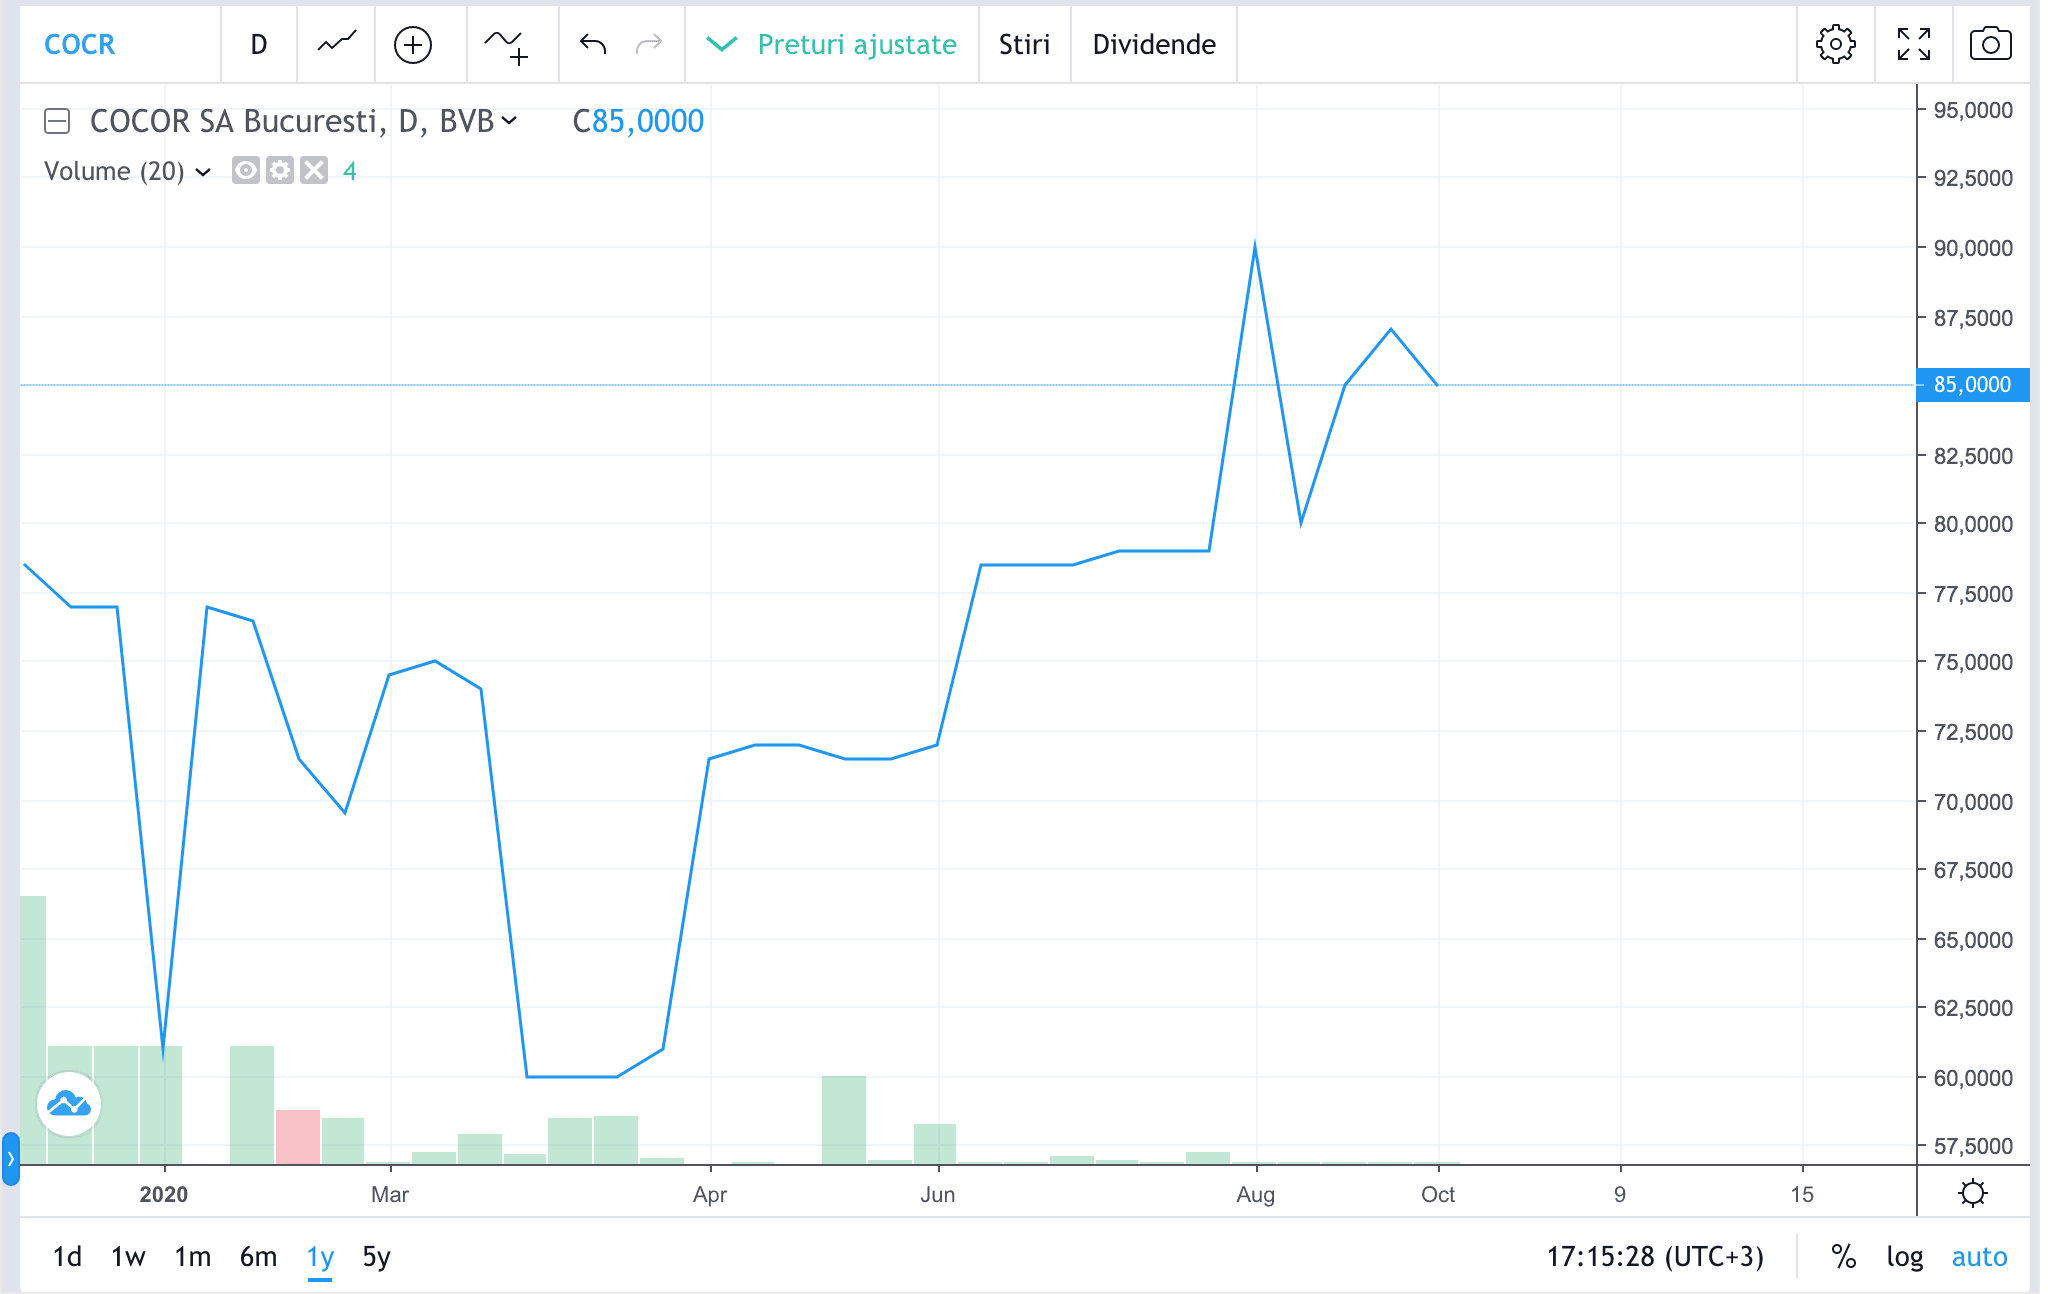2048x1294 pixels.
Task: Select the 1m time range
Action: coord(193,1257)
